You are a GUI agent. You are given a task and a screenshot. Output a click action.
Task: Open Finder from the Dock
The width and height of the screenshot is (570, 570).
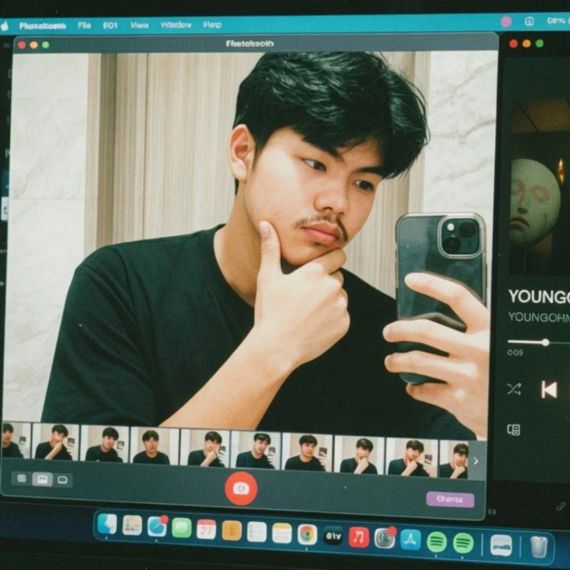[107, 524]
